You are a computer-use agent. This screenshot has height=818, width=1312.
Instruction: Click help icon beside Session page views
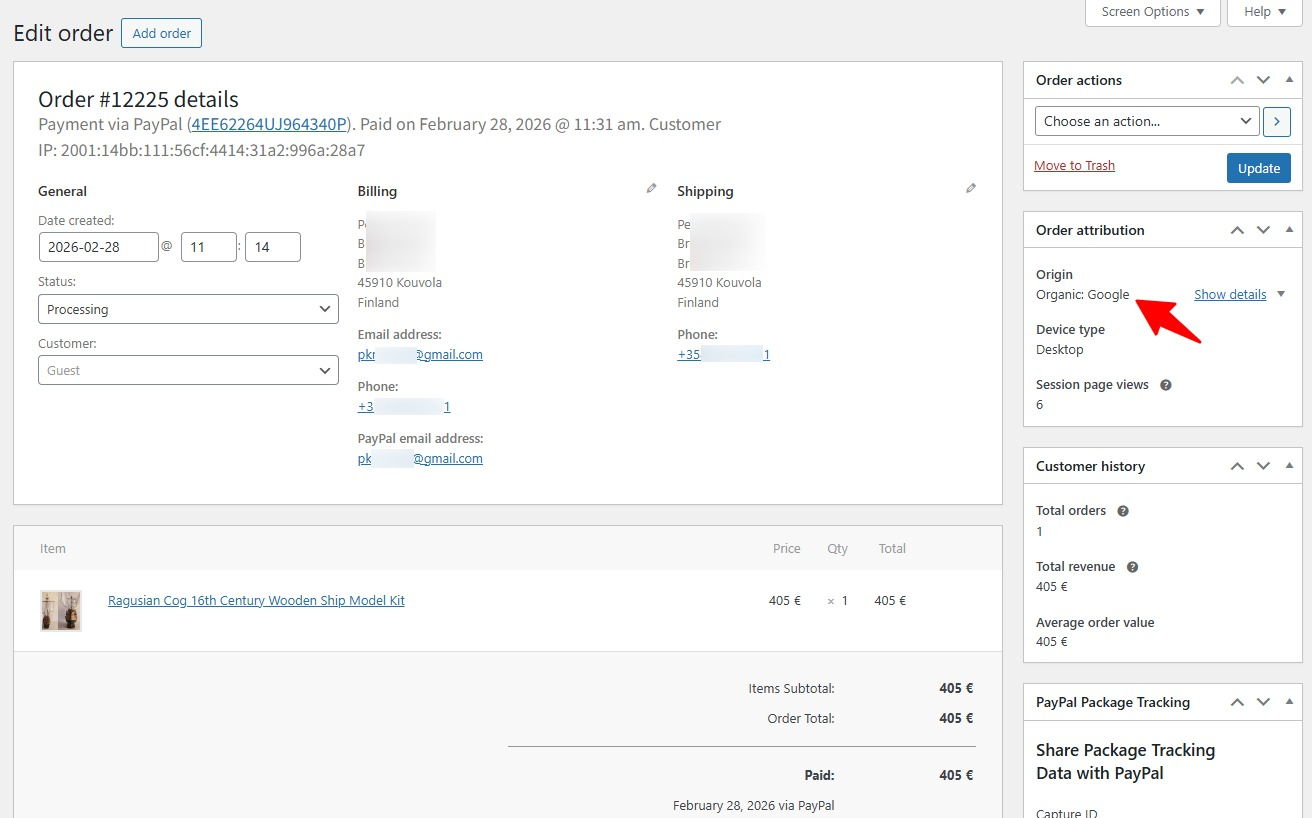[1165, 385]
